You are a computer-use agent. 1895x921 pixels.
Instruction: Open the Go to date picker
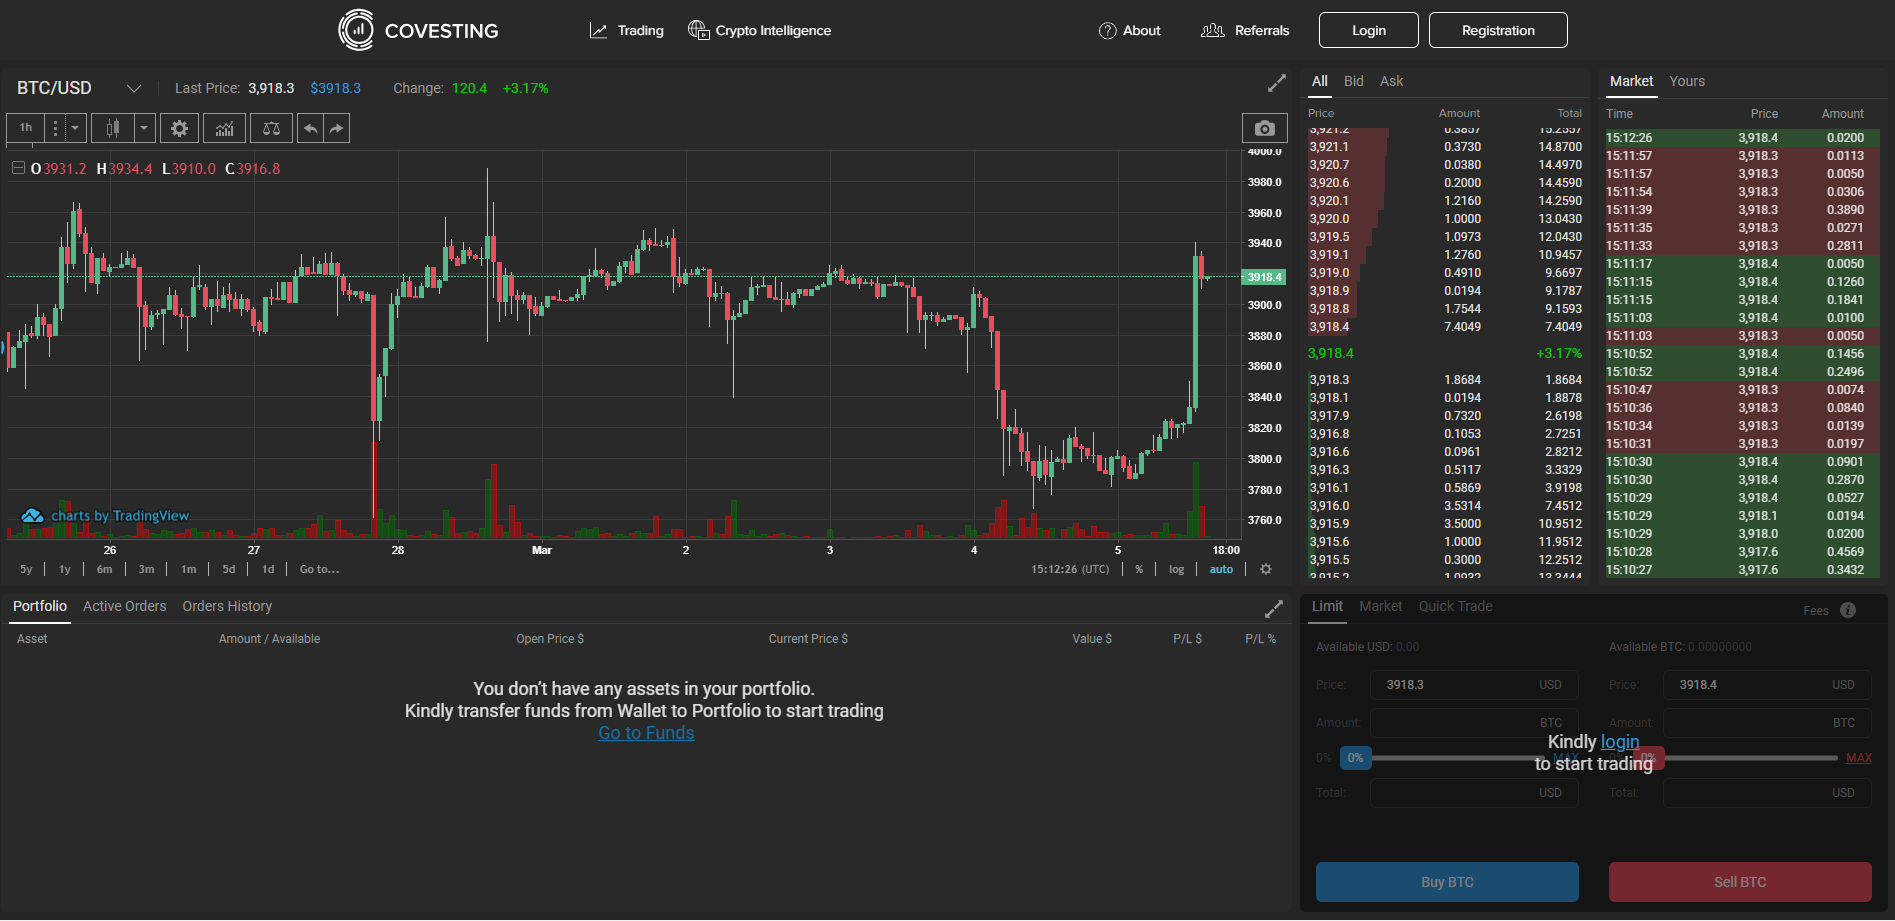coord(319,569)
